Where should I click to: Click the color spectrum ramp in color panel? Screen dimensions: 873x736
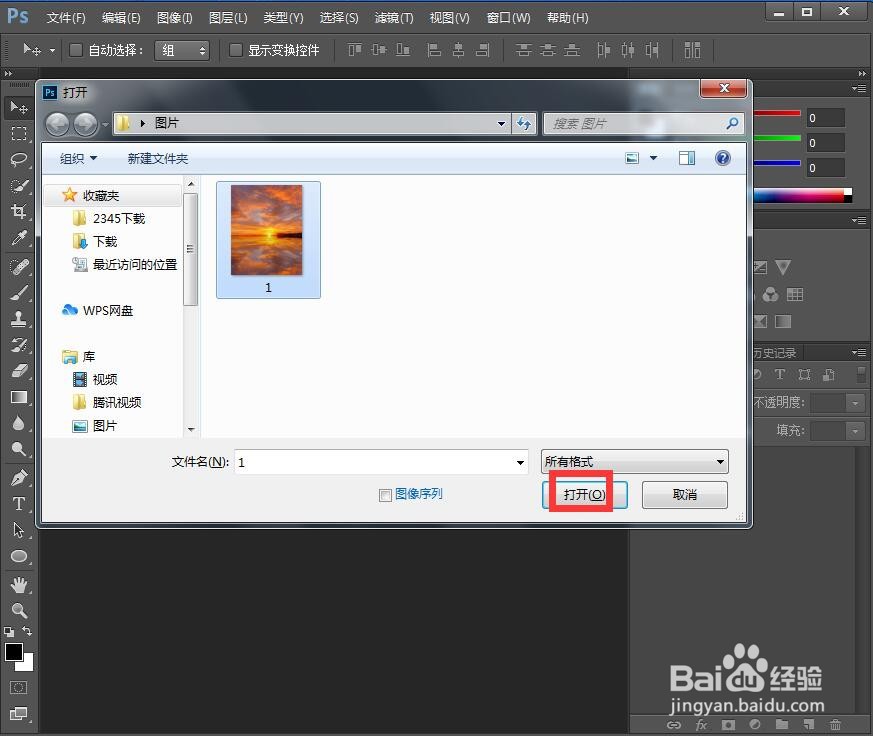(802, 195)
